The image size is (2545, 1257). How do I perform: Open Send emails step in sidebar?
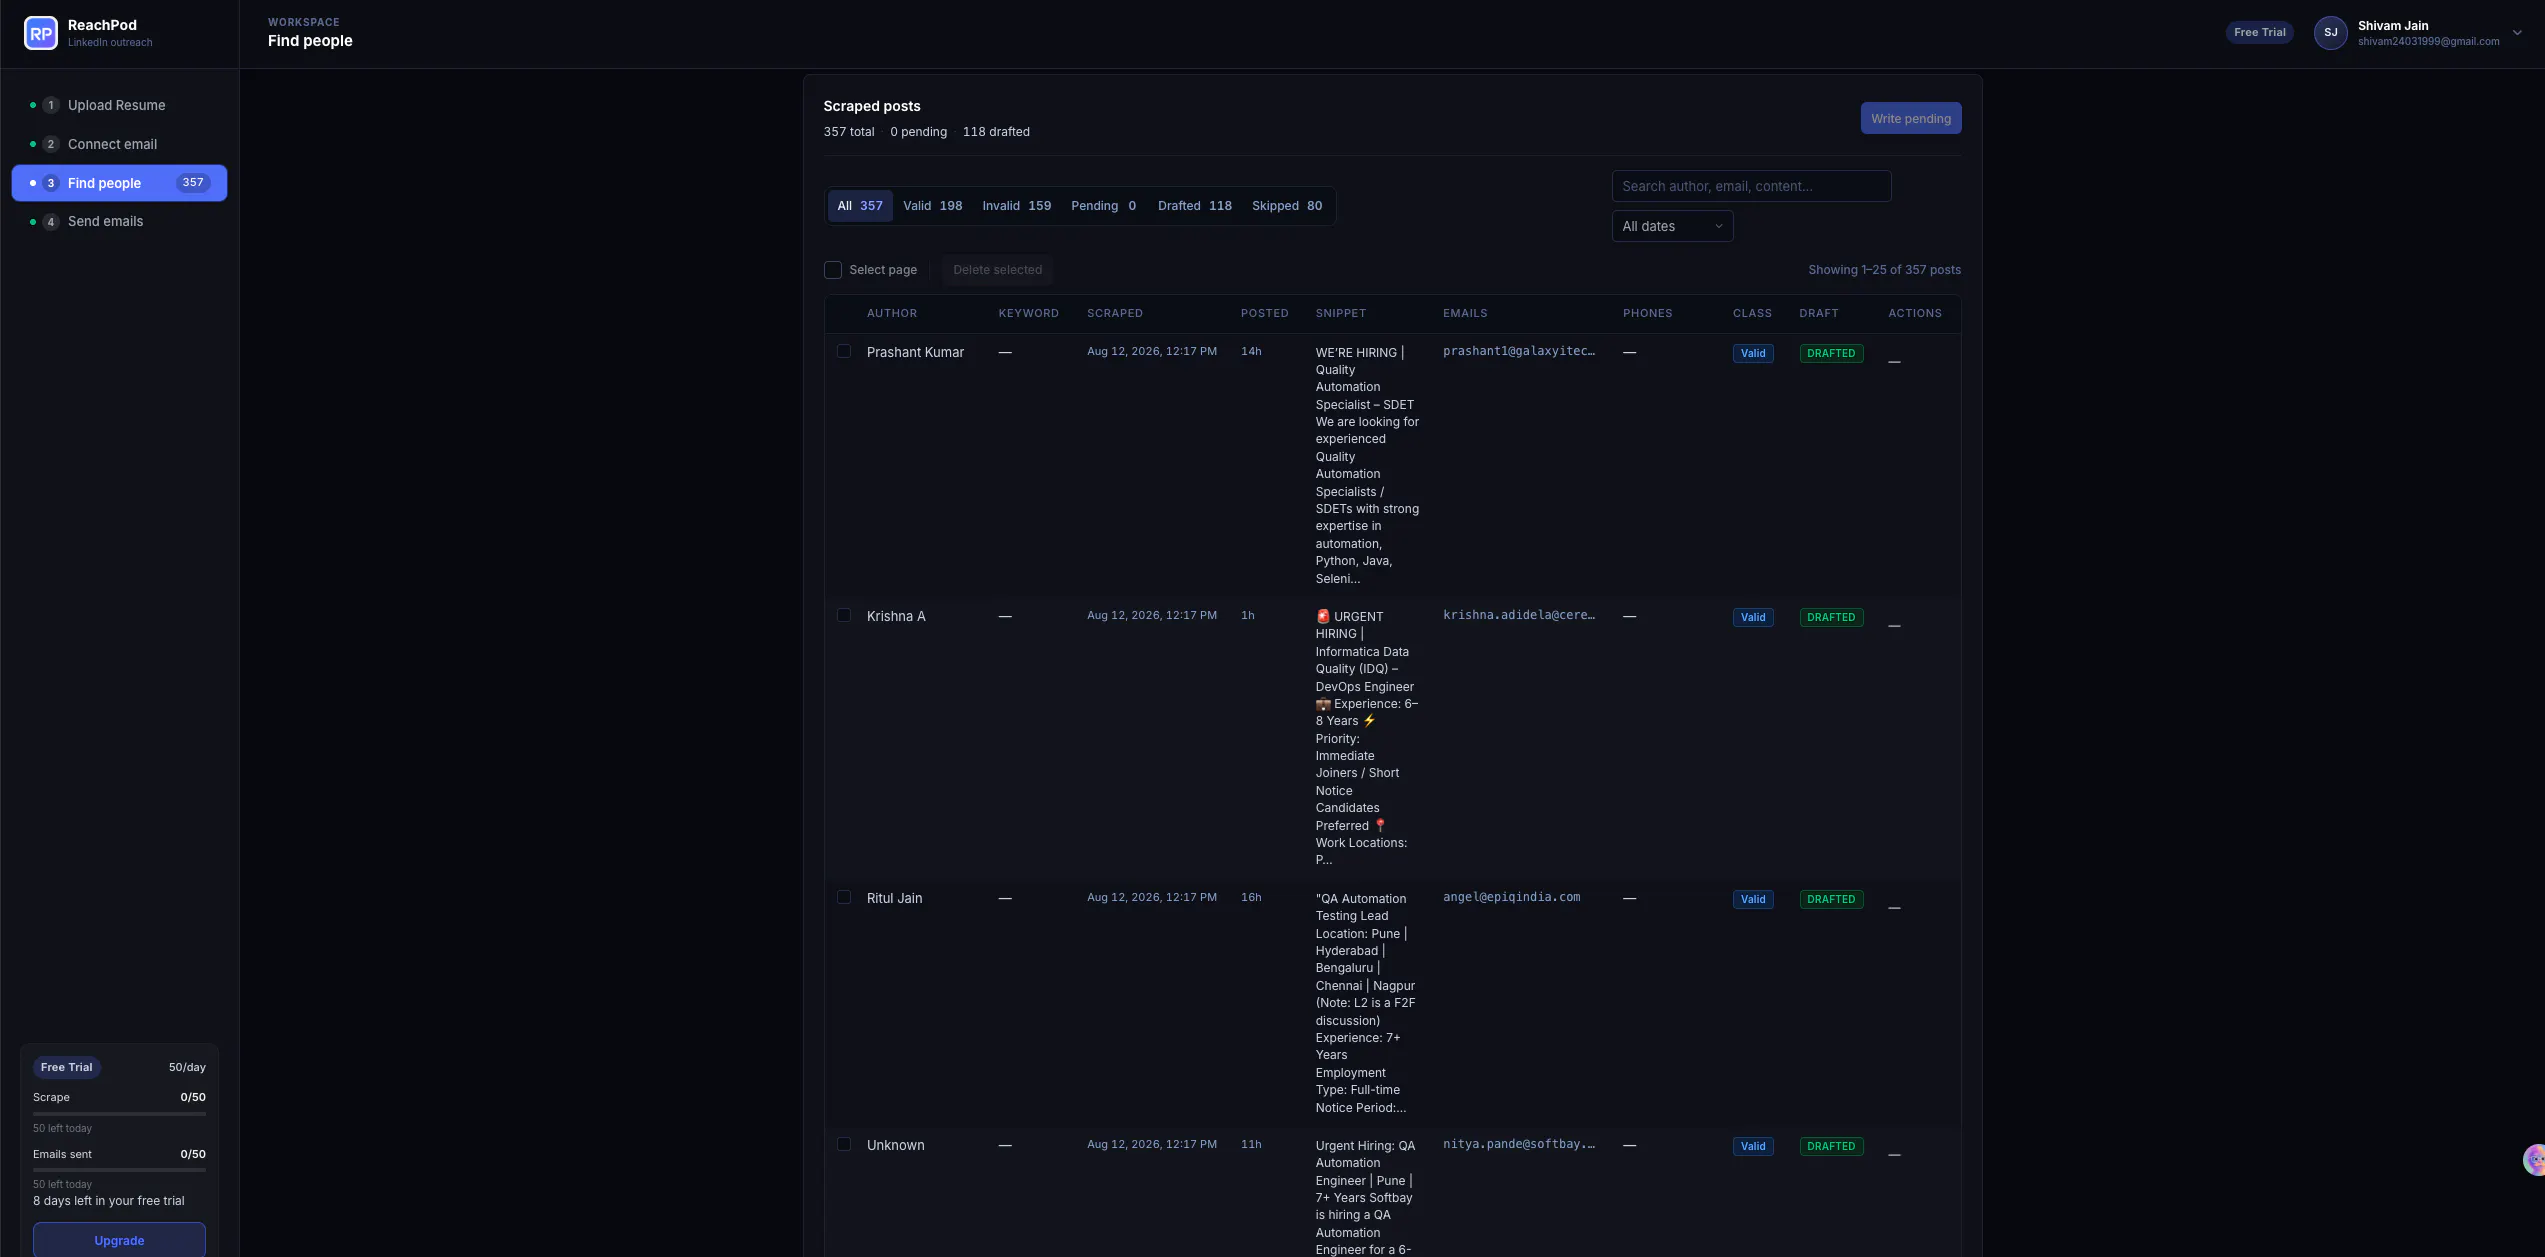(119, 222)
